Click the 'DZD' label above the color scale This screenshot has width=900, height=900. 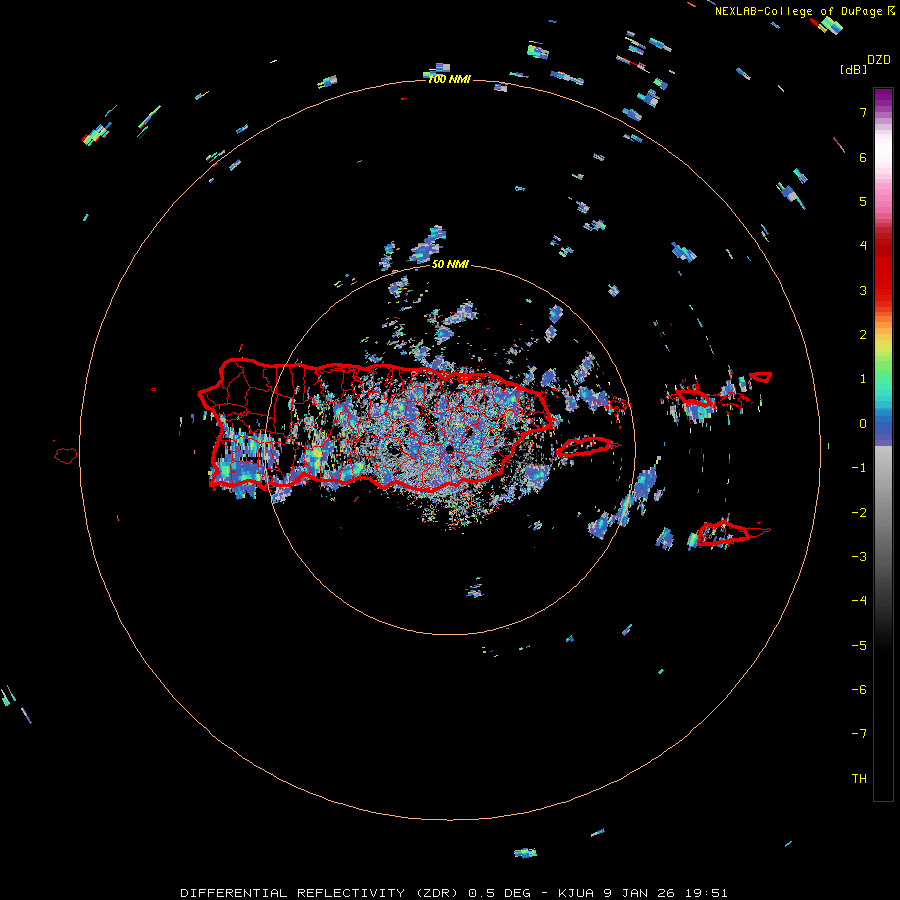879,60
